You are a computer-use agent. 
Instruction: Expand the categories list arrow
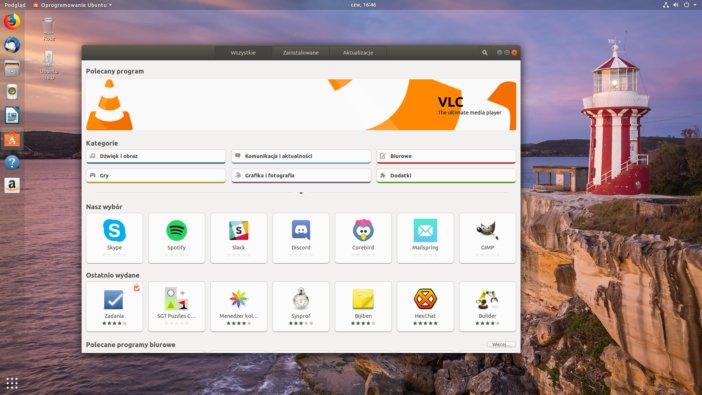(301, 193)
